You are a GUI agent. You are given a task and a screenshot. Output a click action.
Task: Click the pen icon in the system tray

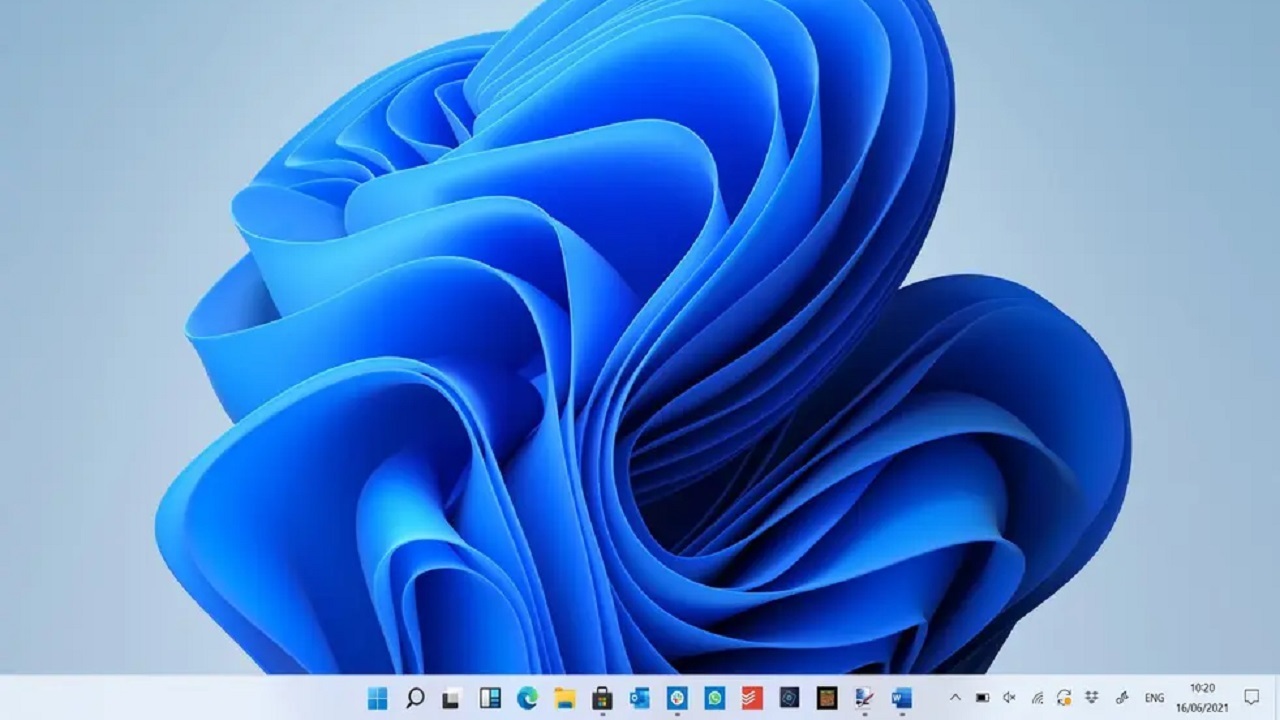click(1122, 698)
